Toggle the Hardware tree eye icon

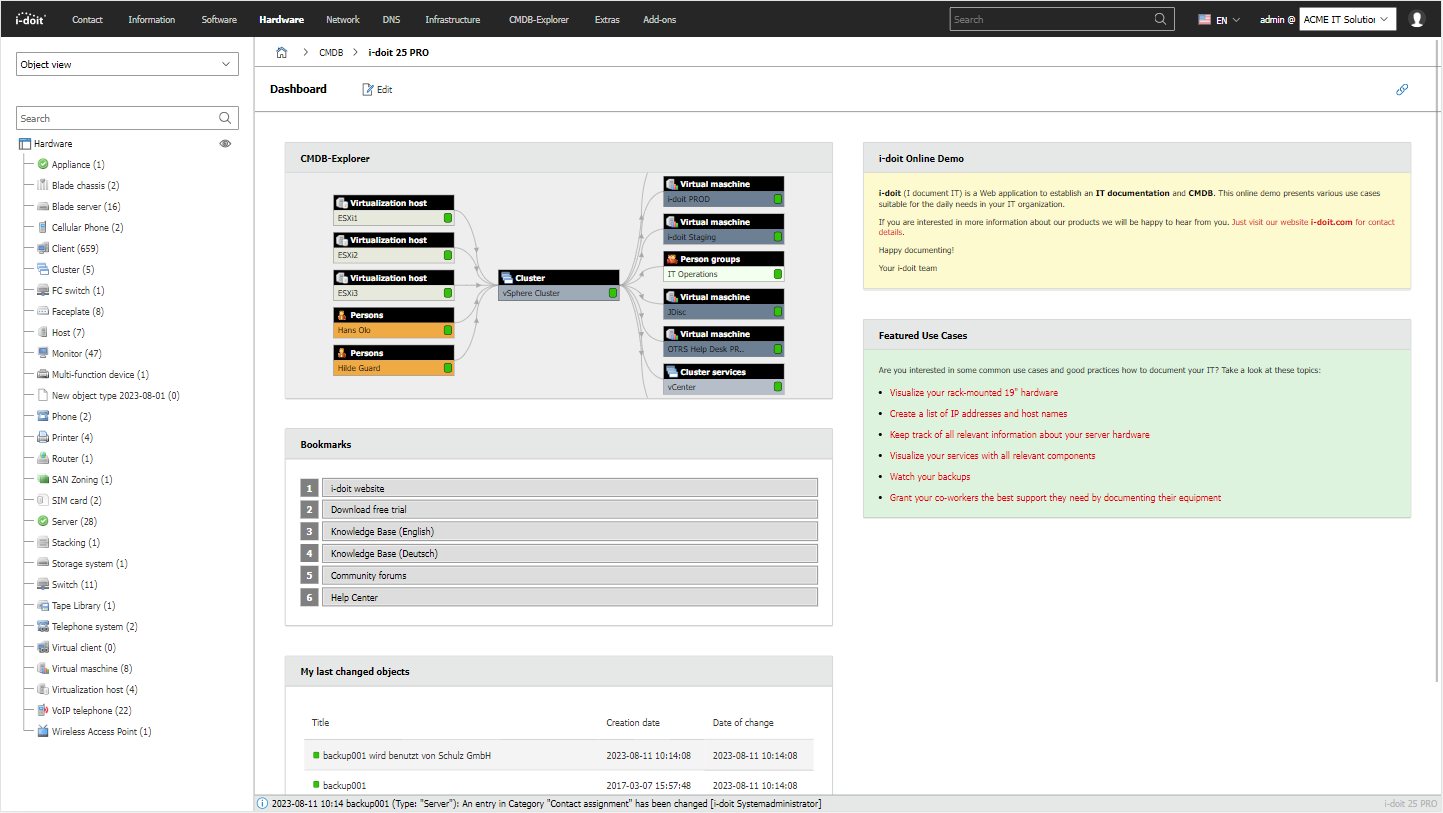click(x=225, y=144)
